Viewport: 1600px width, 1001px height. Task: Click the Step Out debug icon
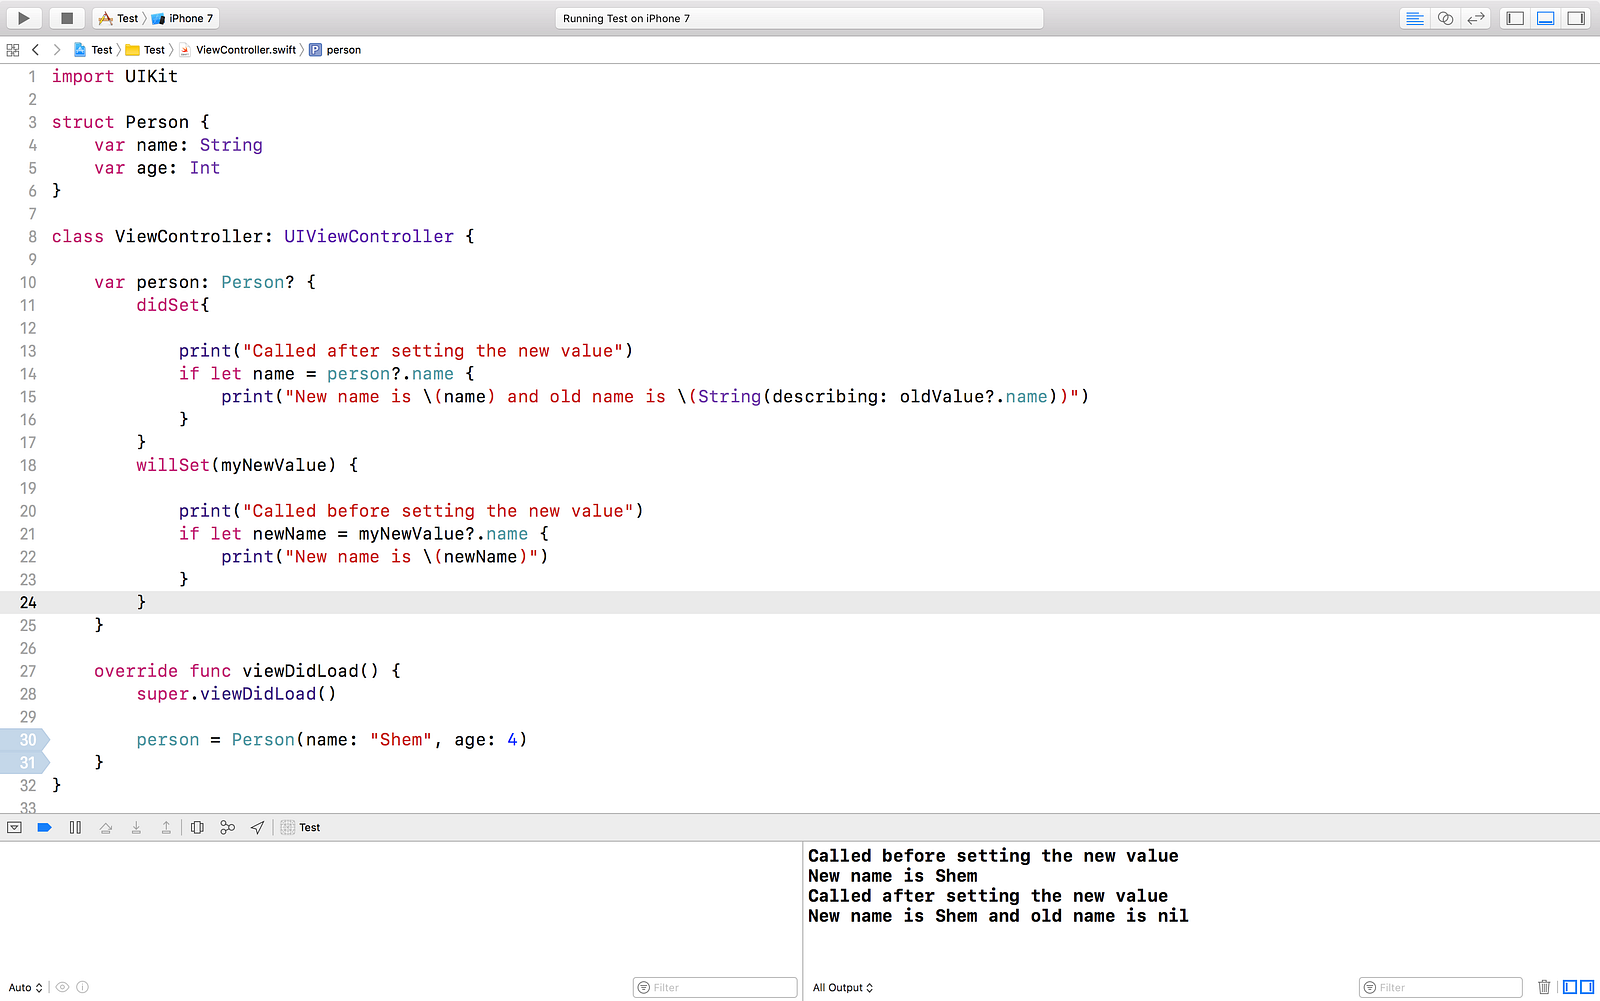coord(166,828)
